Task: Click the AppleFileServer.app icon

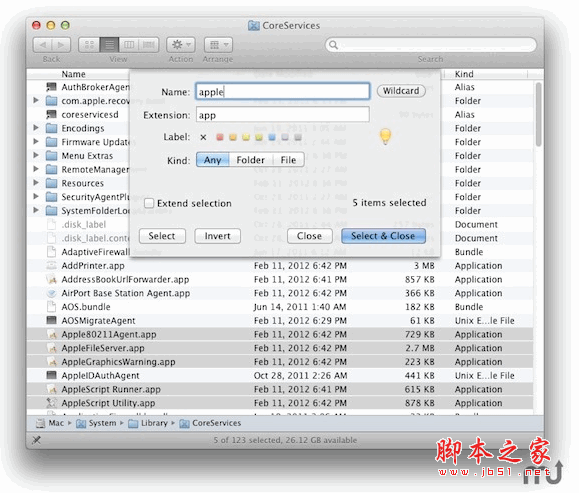Action: point(51,348)
